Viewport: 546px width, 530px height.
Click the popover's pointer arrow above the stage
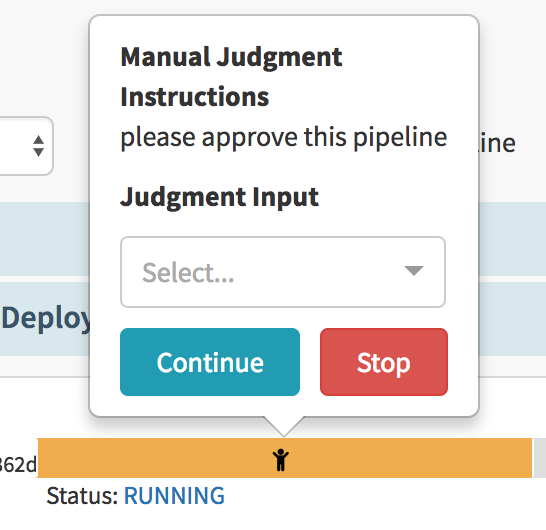(x=284, y=426)
